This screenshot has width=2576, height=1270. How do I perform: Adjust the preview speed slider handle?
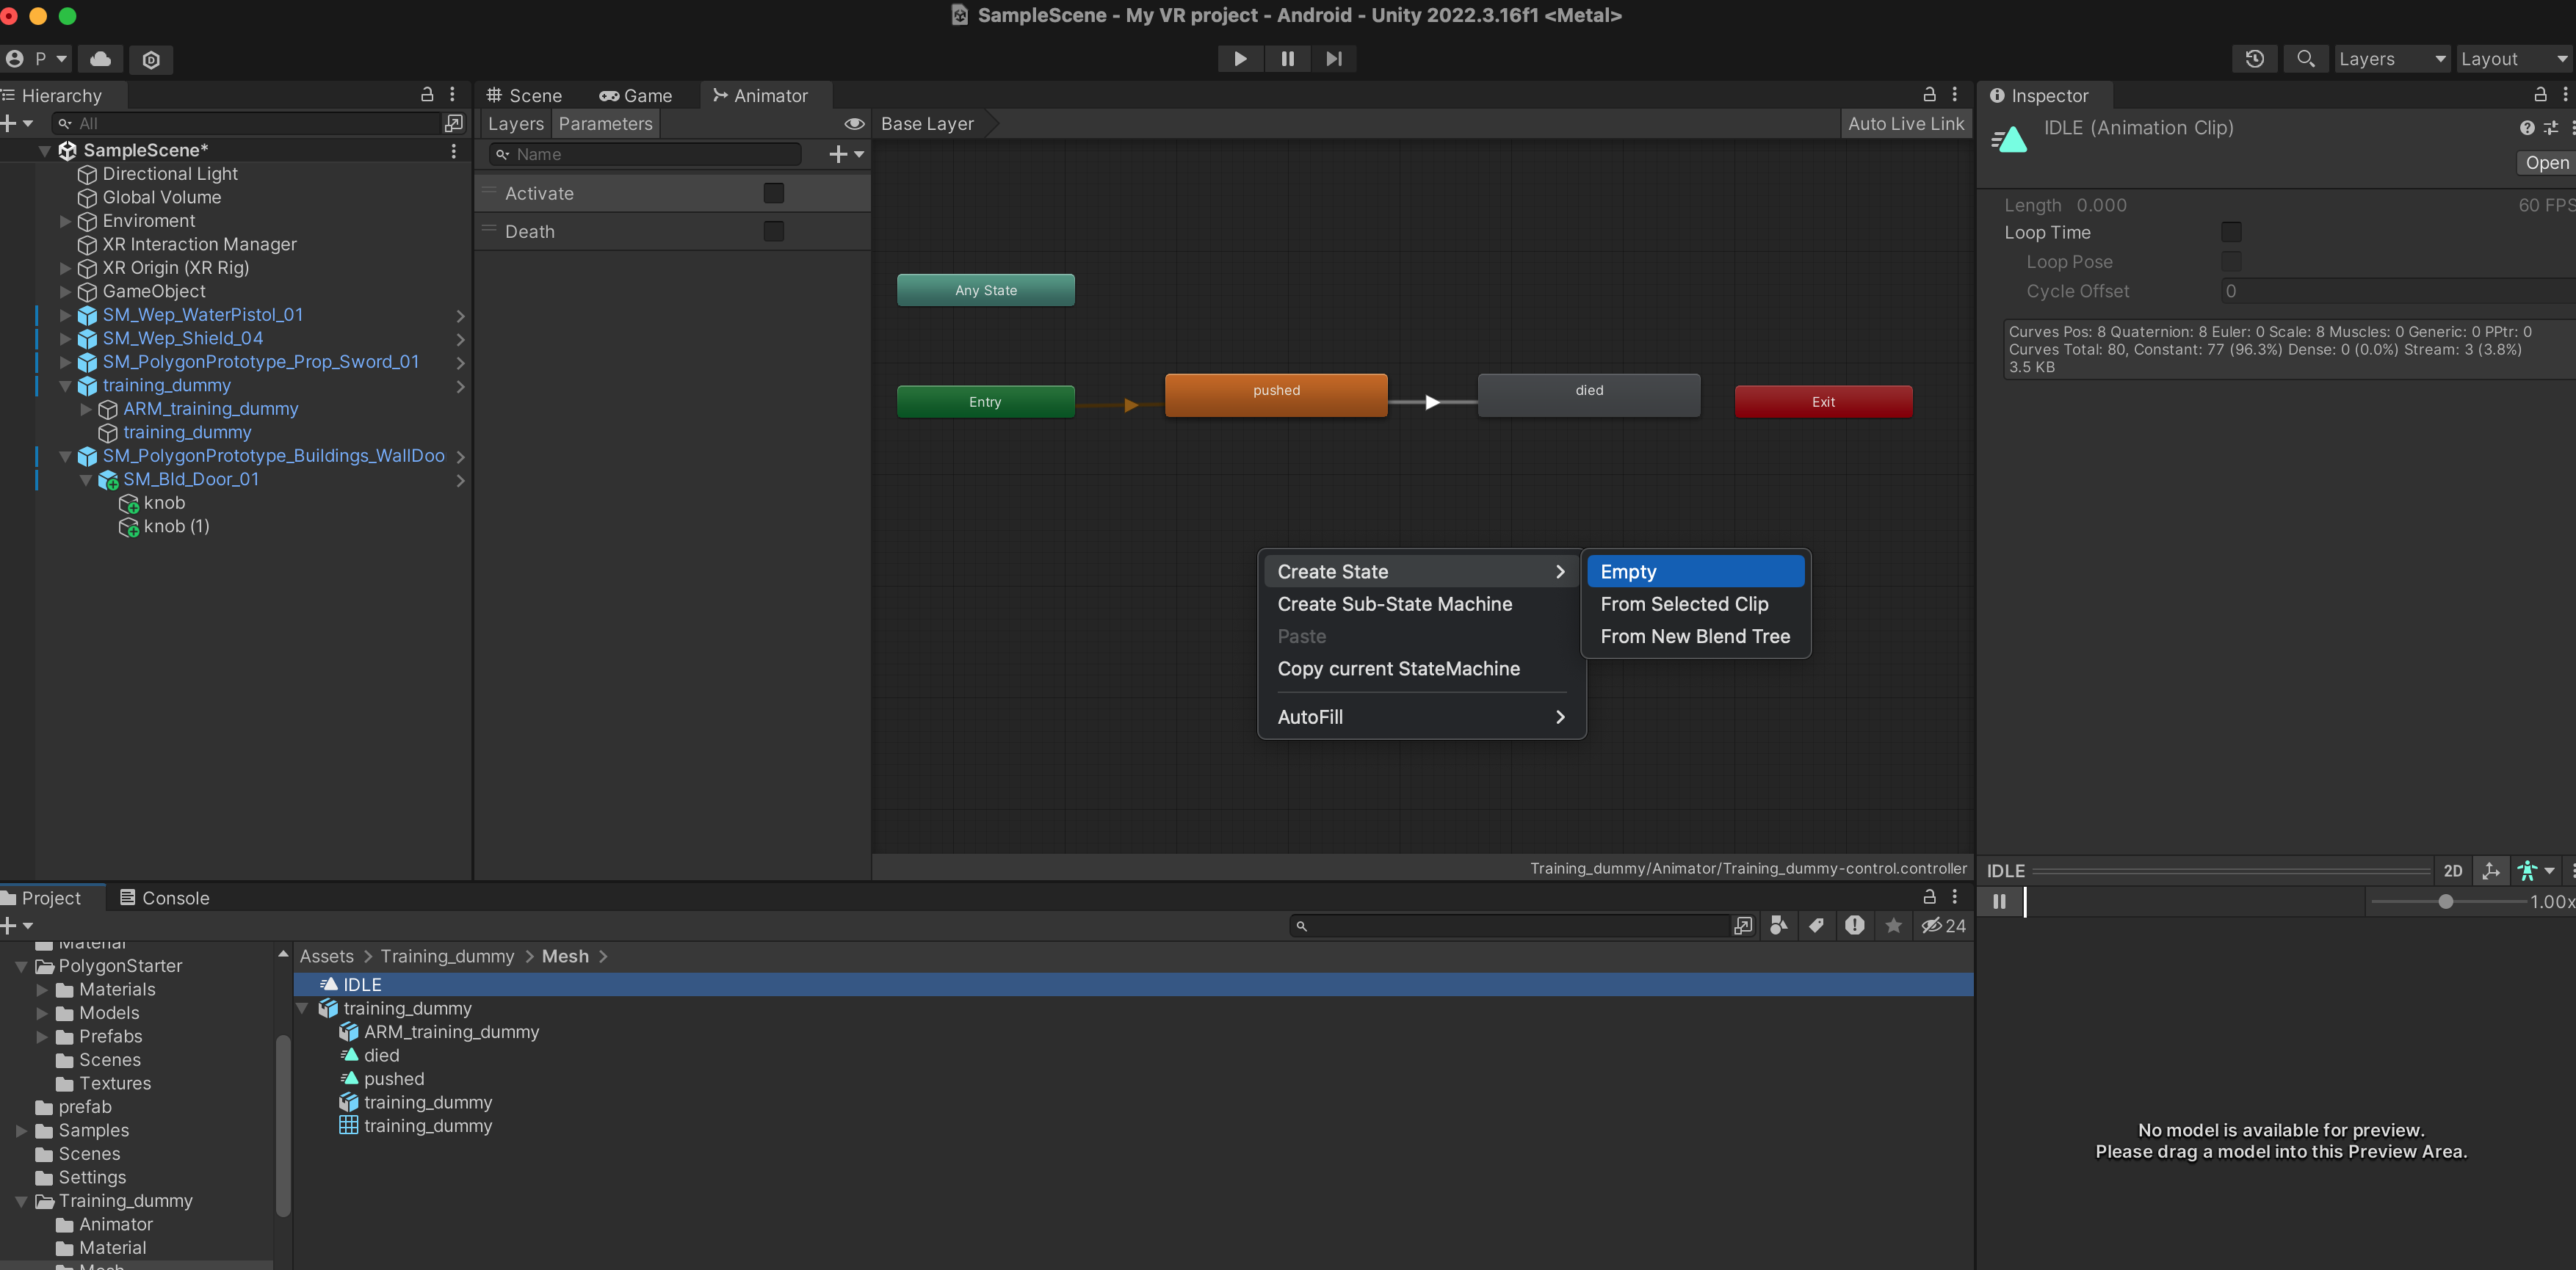coord(2445,901)
